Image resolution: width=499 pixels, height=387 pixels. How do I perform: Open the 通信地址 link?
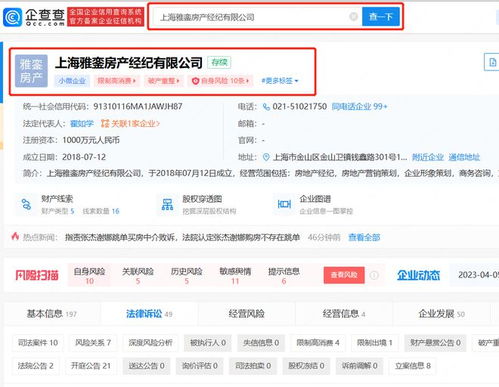pyautogui.click(x=464, y=157)
